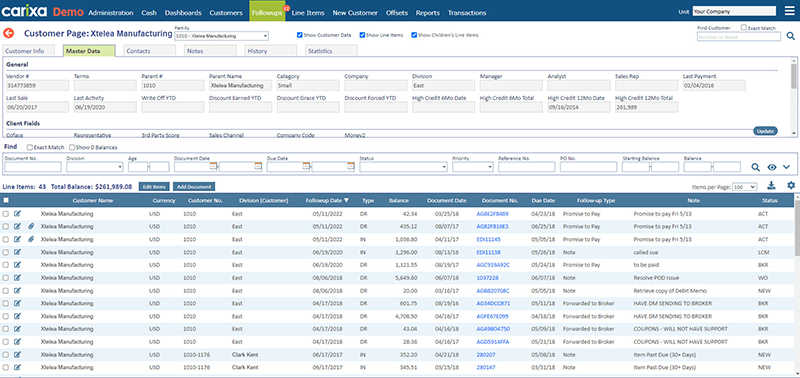Toggle Show Customer Data checkbox
The height and width of the screenshot is (378, 800).
click(299, 35)
